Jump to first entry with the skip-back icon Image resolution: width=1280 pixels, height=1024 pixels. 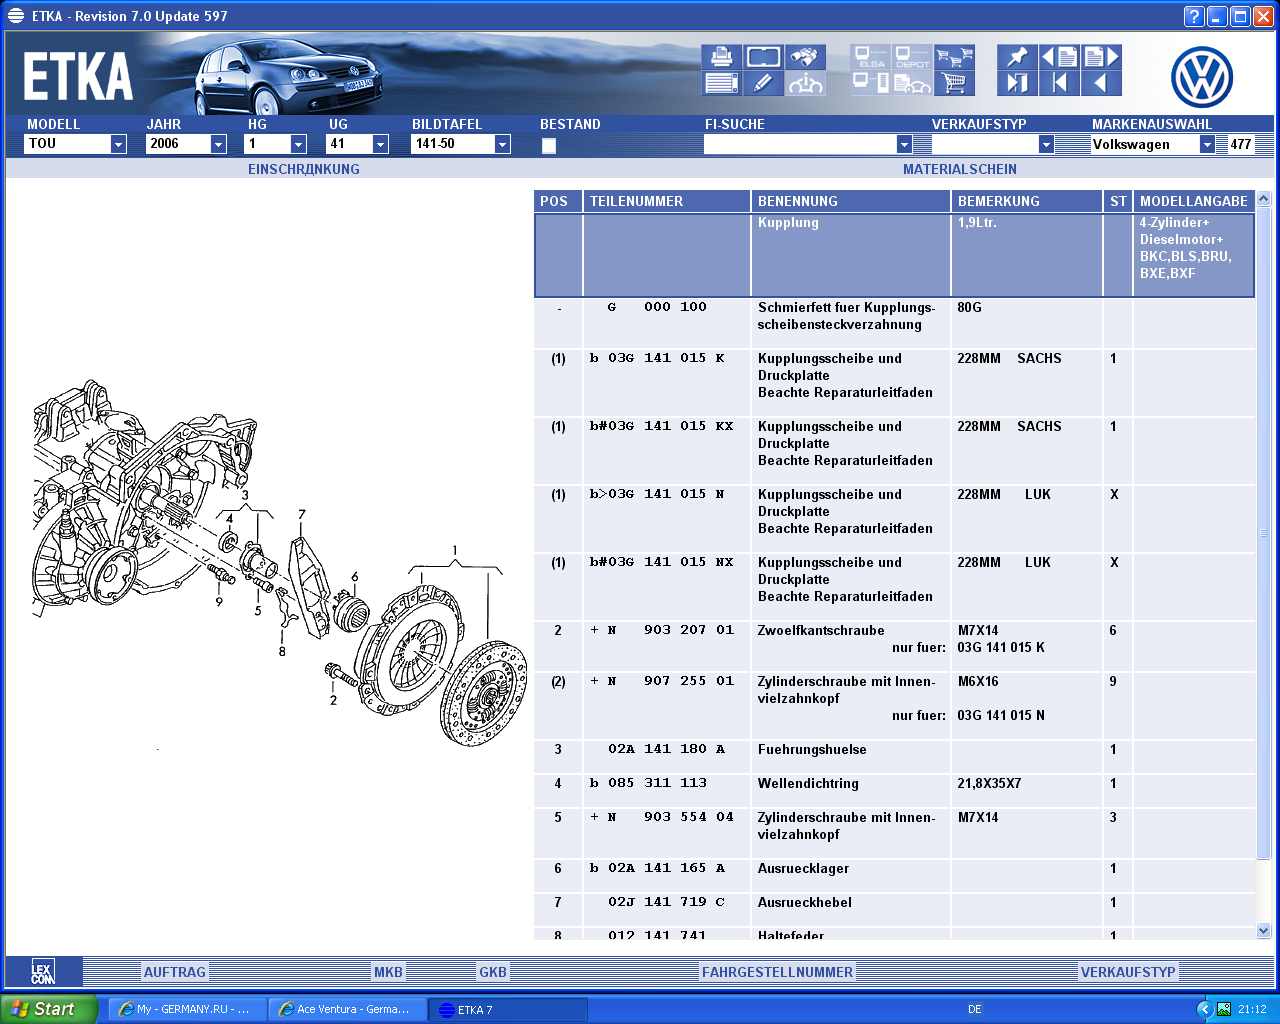[x=1059, y=83]
